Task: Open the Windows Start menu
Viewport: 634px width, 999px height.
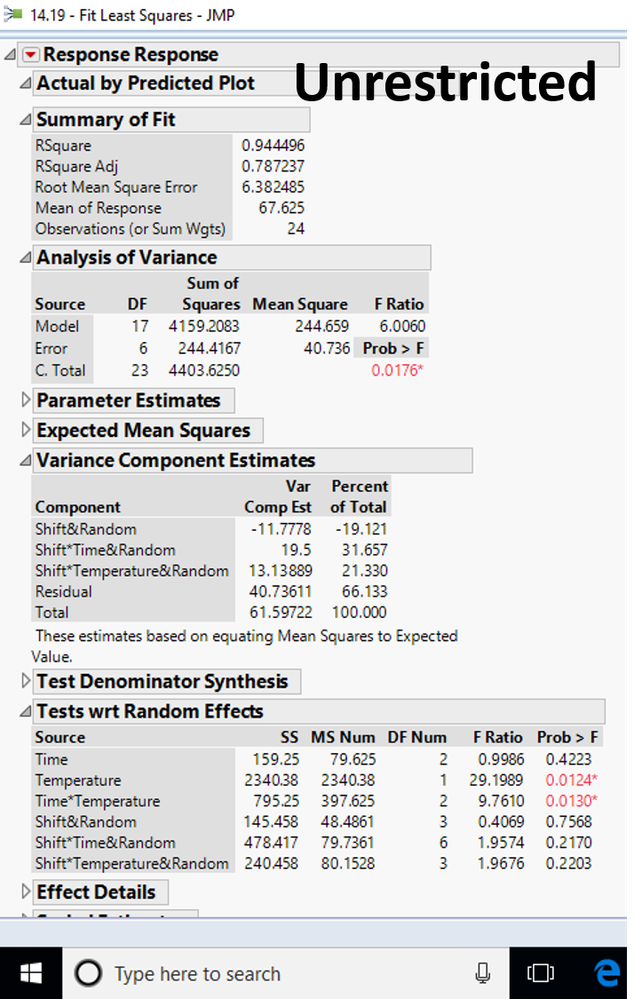Action: coord(31,974)
